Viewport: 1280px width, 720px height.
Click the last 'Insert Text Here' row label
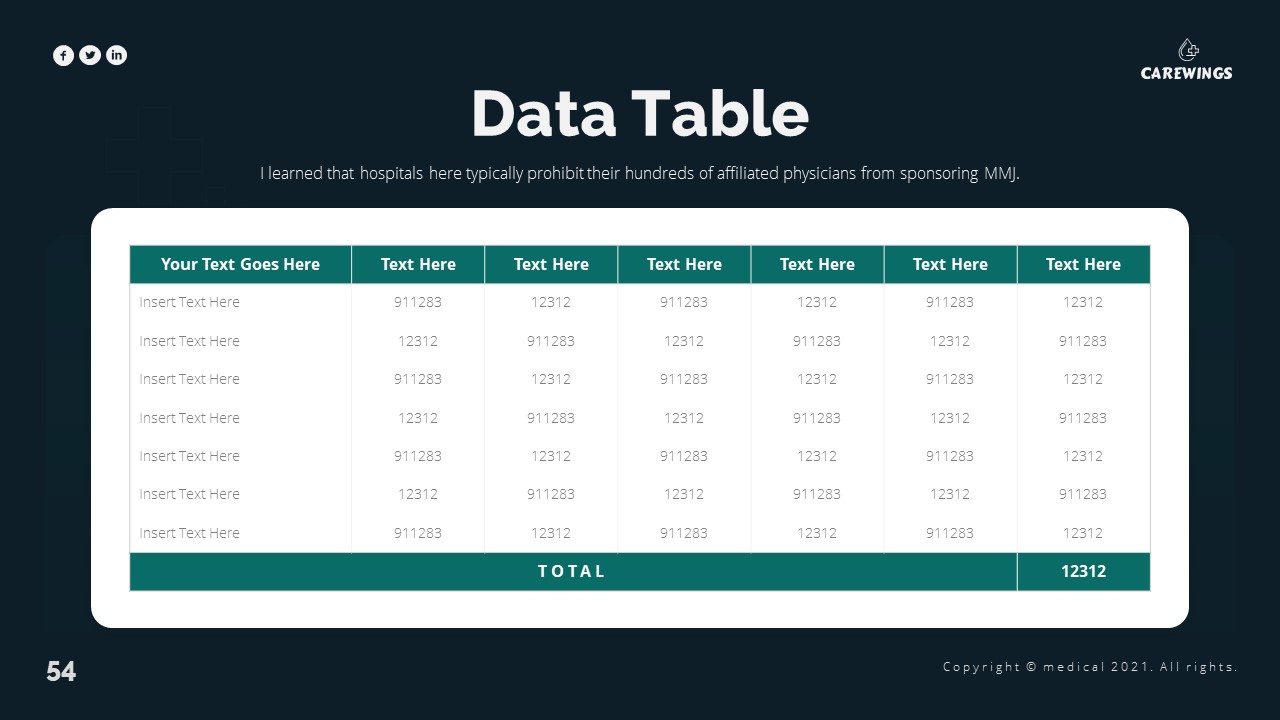[x=190, y=533]
